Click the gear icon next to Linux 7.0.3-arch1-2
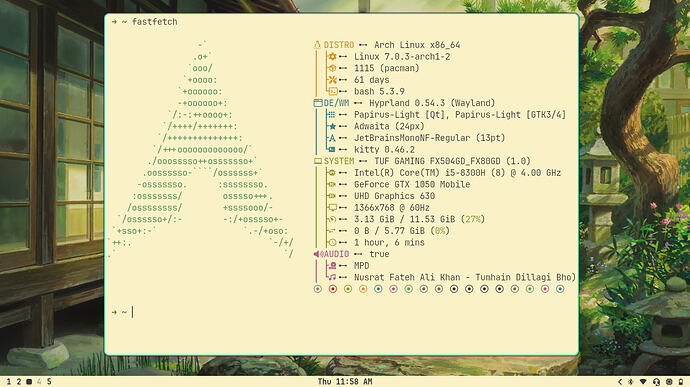 point(332,56)
